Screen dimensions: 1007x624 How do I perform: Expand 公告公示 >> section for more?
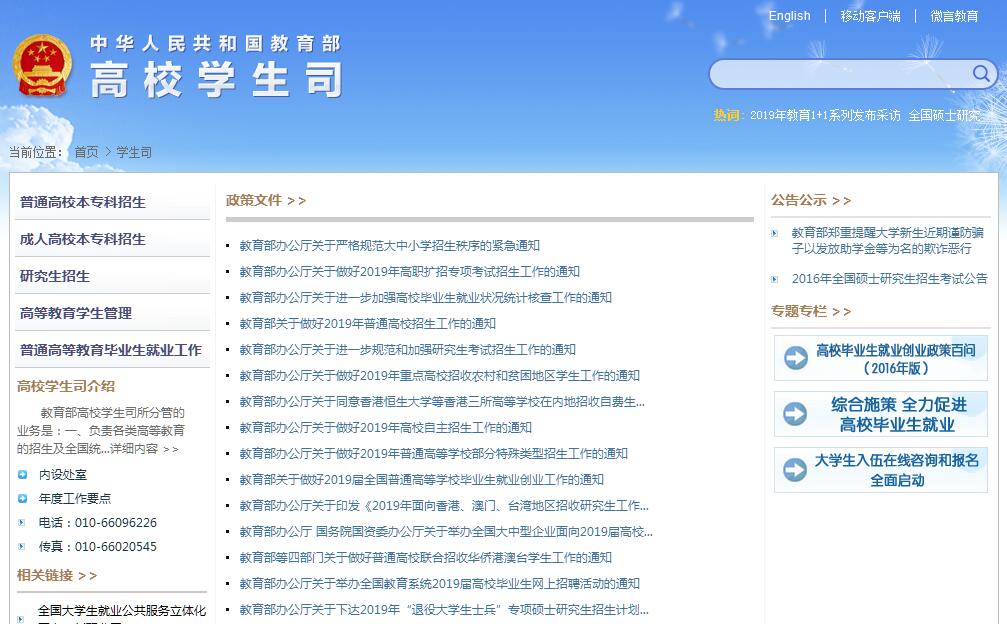[x=811, y=200]
